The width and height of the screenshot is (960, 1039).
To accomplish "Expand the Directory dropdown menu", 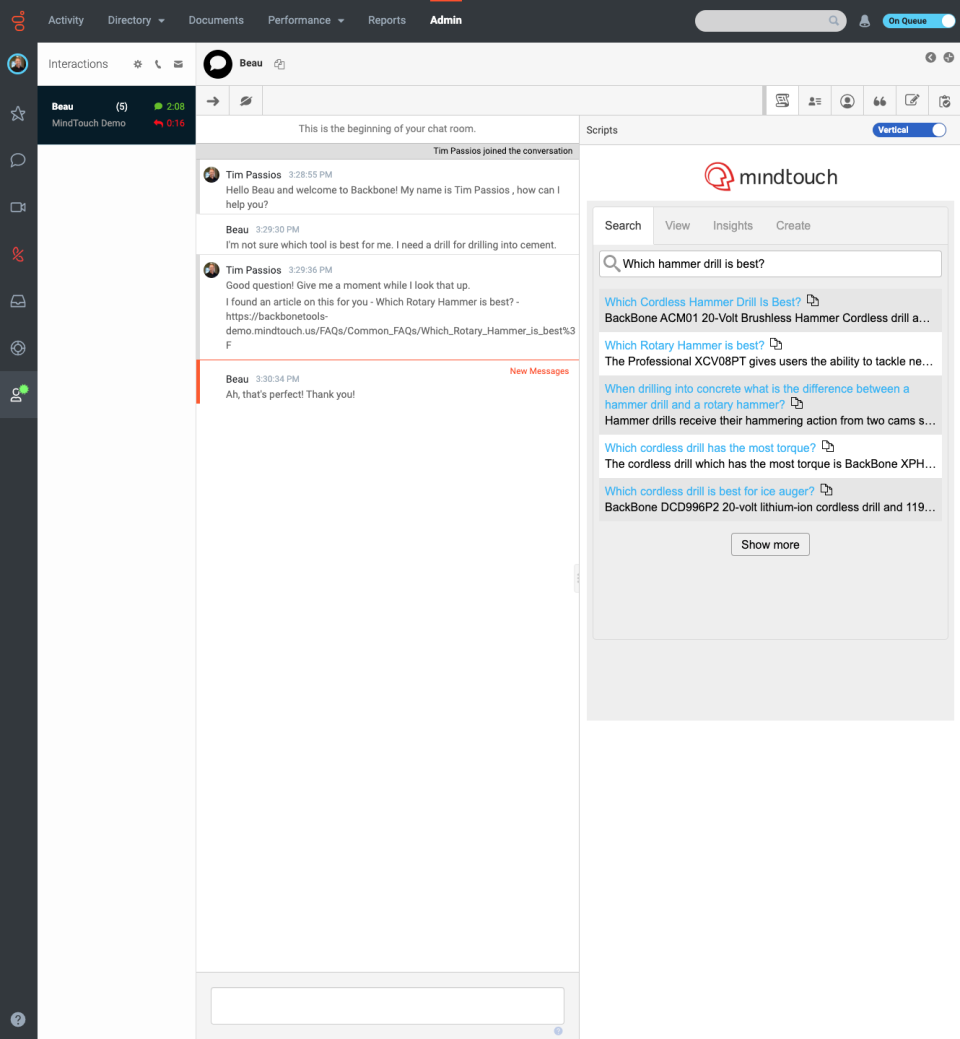I will pos(135,20).
